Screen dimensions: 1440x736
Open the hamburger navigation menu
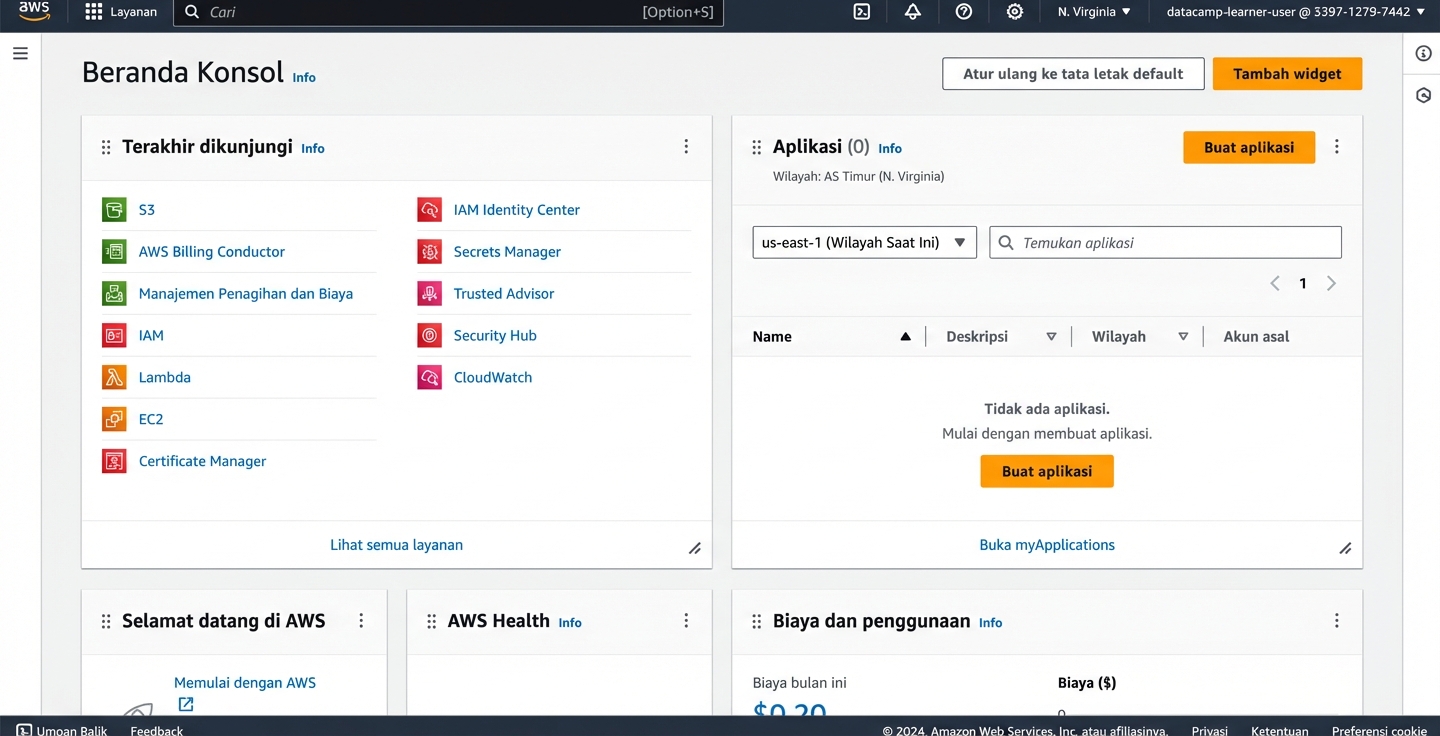[x=20, y=54]
